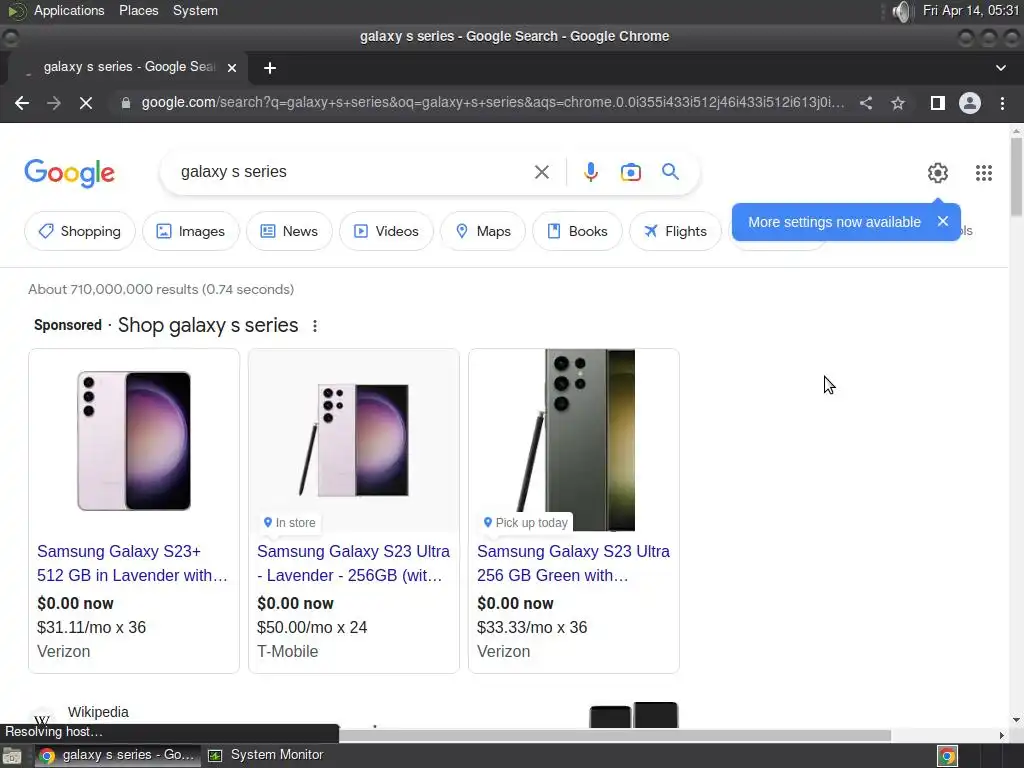Switch to the Flights results
This screenshot has height=768, width=1024.
pyautogui.click(x=675, y=231)
